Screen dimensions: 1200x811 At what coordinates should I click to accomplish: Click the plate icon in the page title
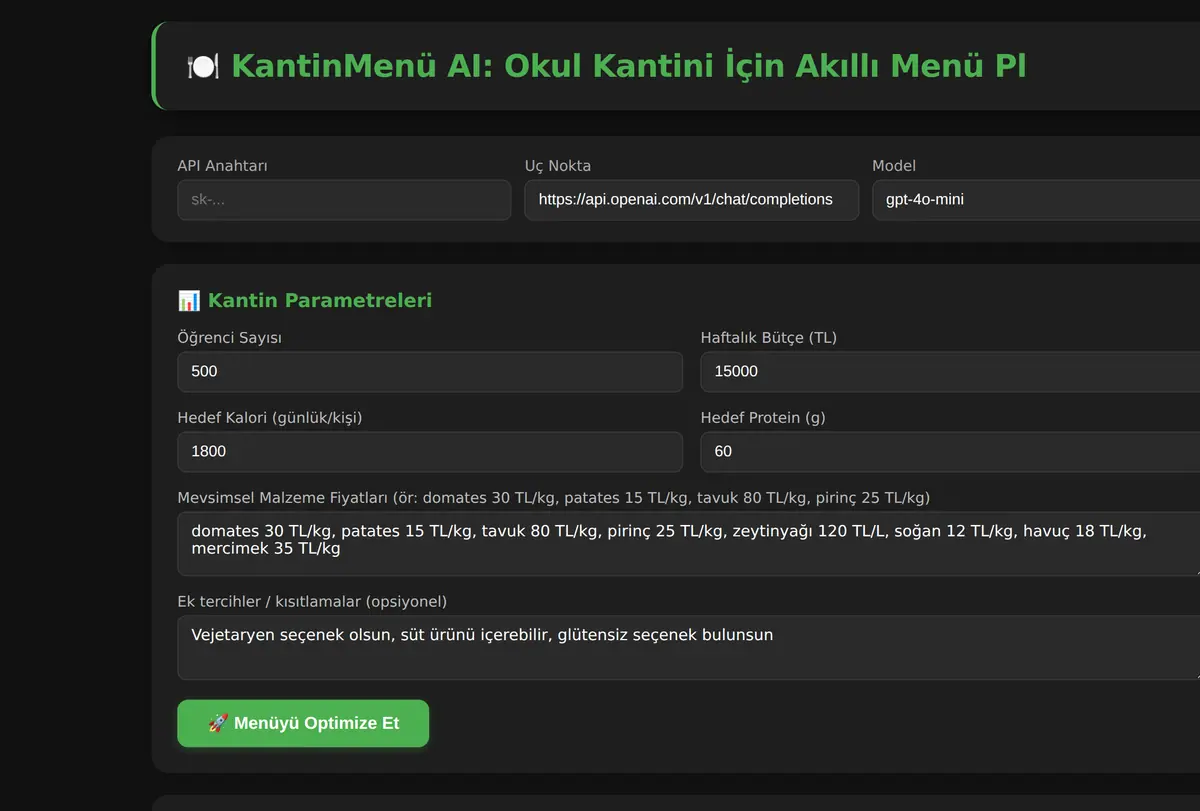(x=203, y=67)
